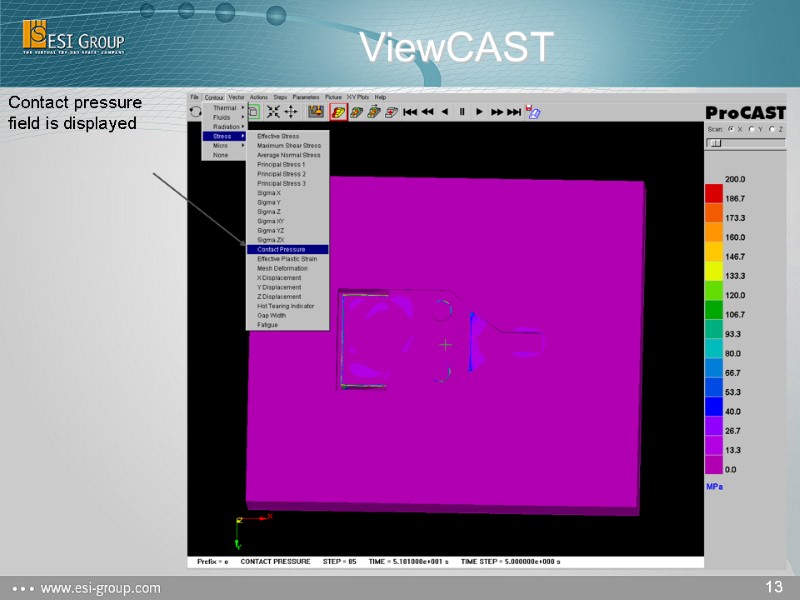Select the Scan Y radio button
Image resolution: width=800 pixels, height=600 pixels.
click(x=752, y=129)
